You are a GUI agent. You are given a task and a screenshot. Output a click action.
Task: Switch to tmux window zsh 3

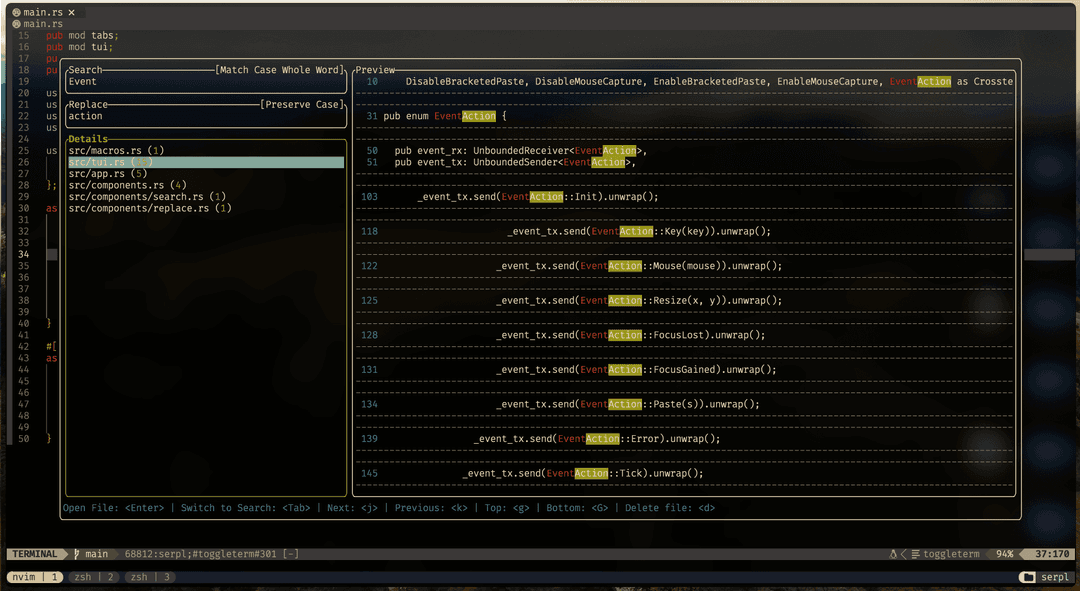pos(150,577)
